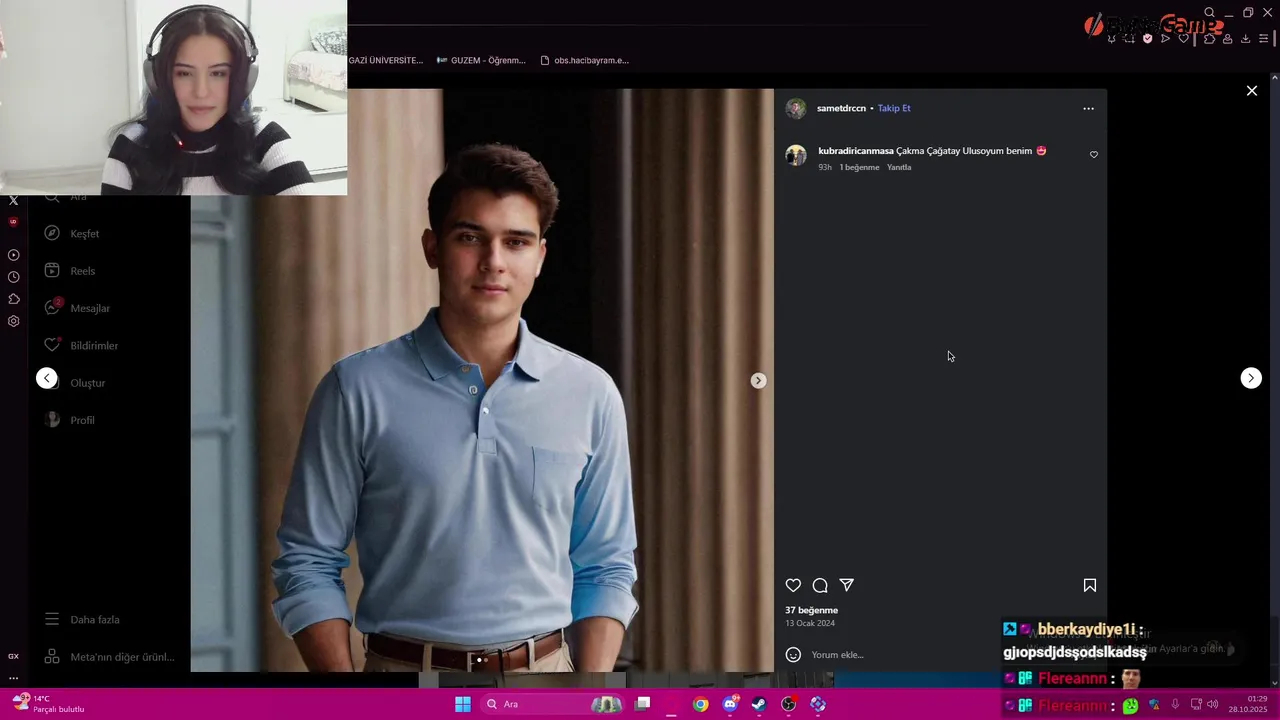Open Windows Start menu
The height and width of the screenshot is (720, 1280).
(463, 704)
